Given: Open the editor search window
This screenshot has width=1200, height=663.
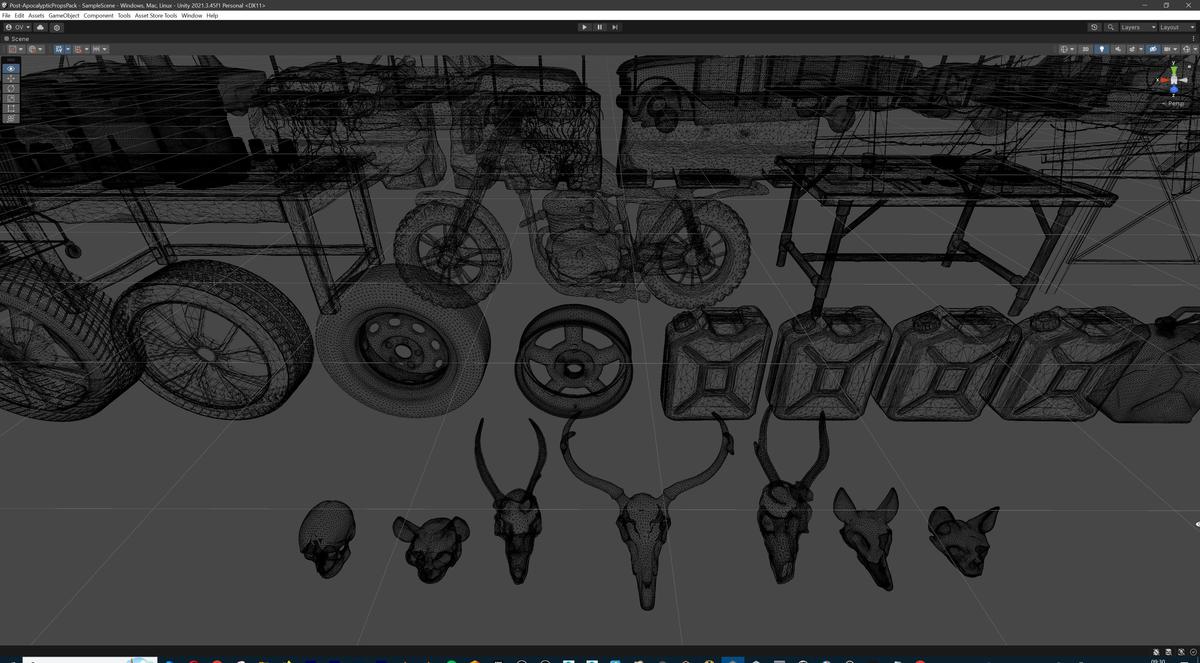Looking at the screenshot, I should pyautogui.click(x=1110, y=27).
